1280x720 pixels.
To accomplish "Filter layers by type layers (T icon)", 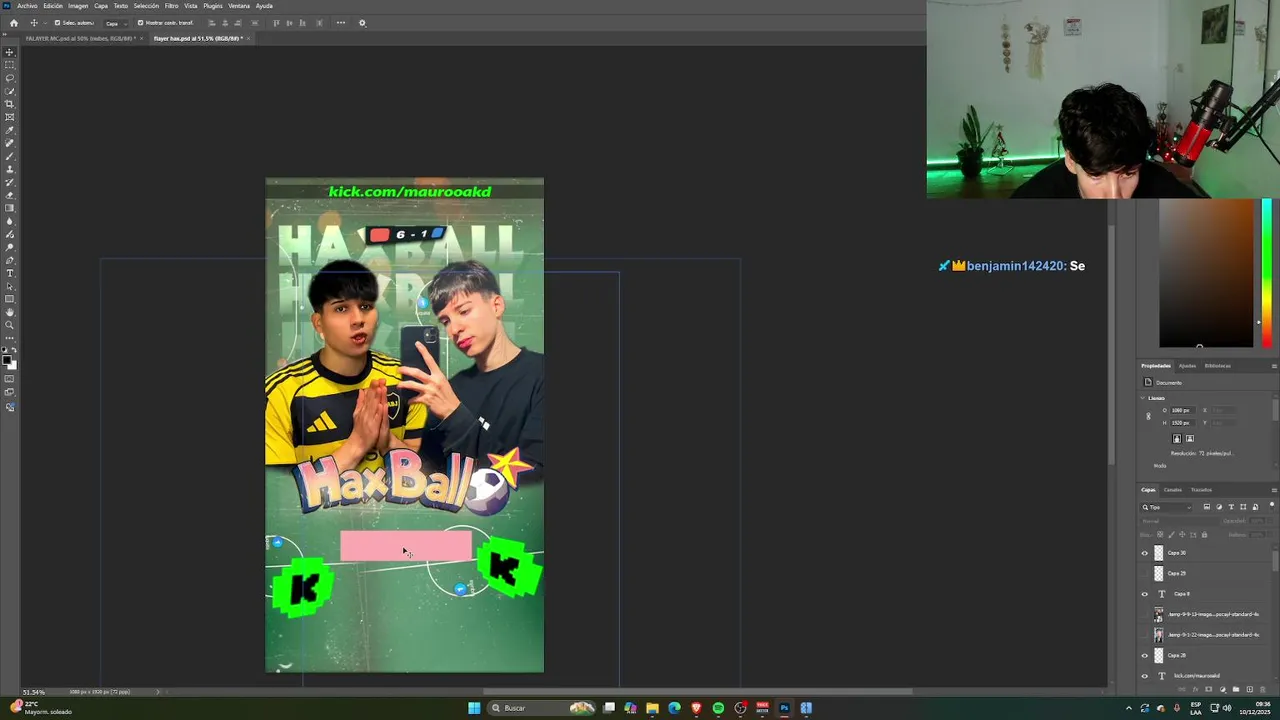I will 1231,507.
